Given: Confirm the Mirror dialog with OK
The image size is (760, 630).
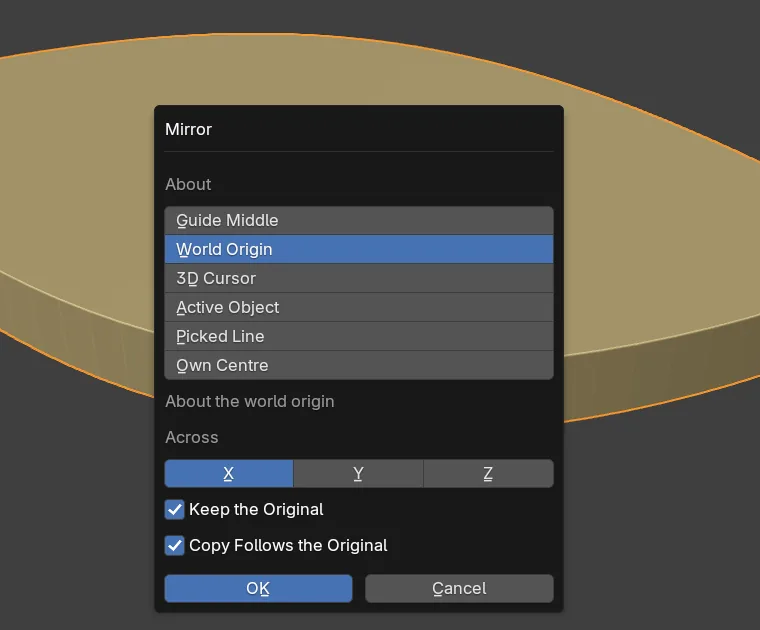Looking at the screenshot, I should pyautogui.click(x=258, y=588).
